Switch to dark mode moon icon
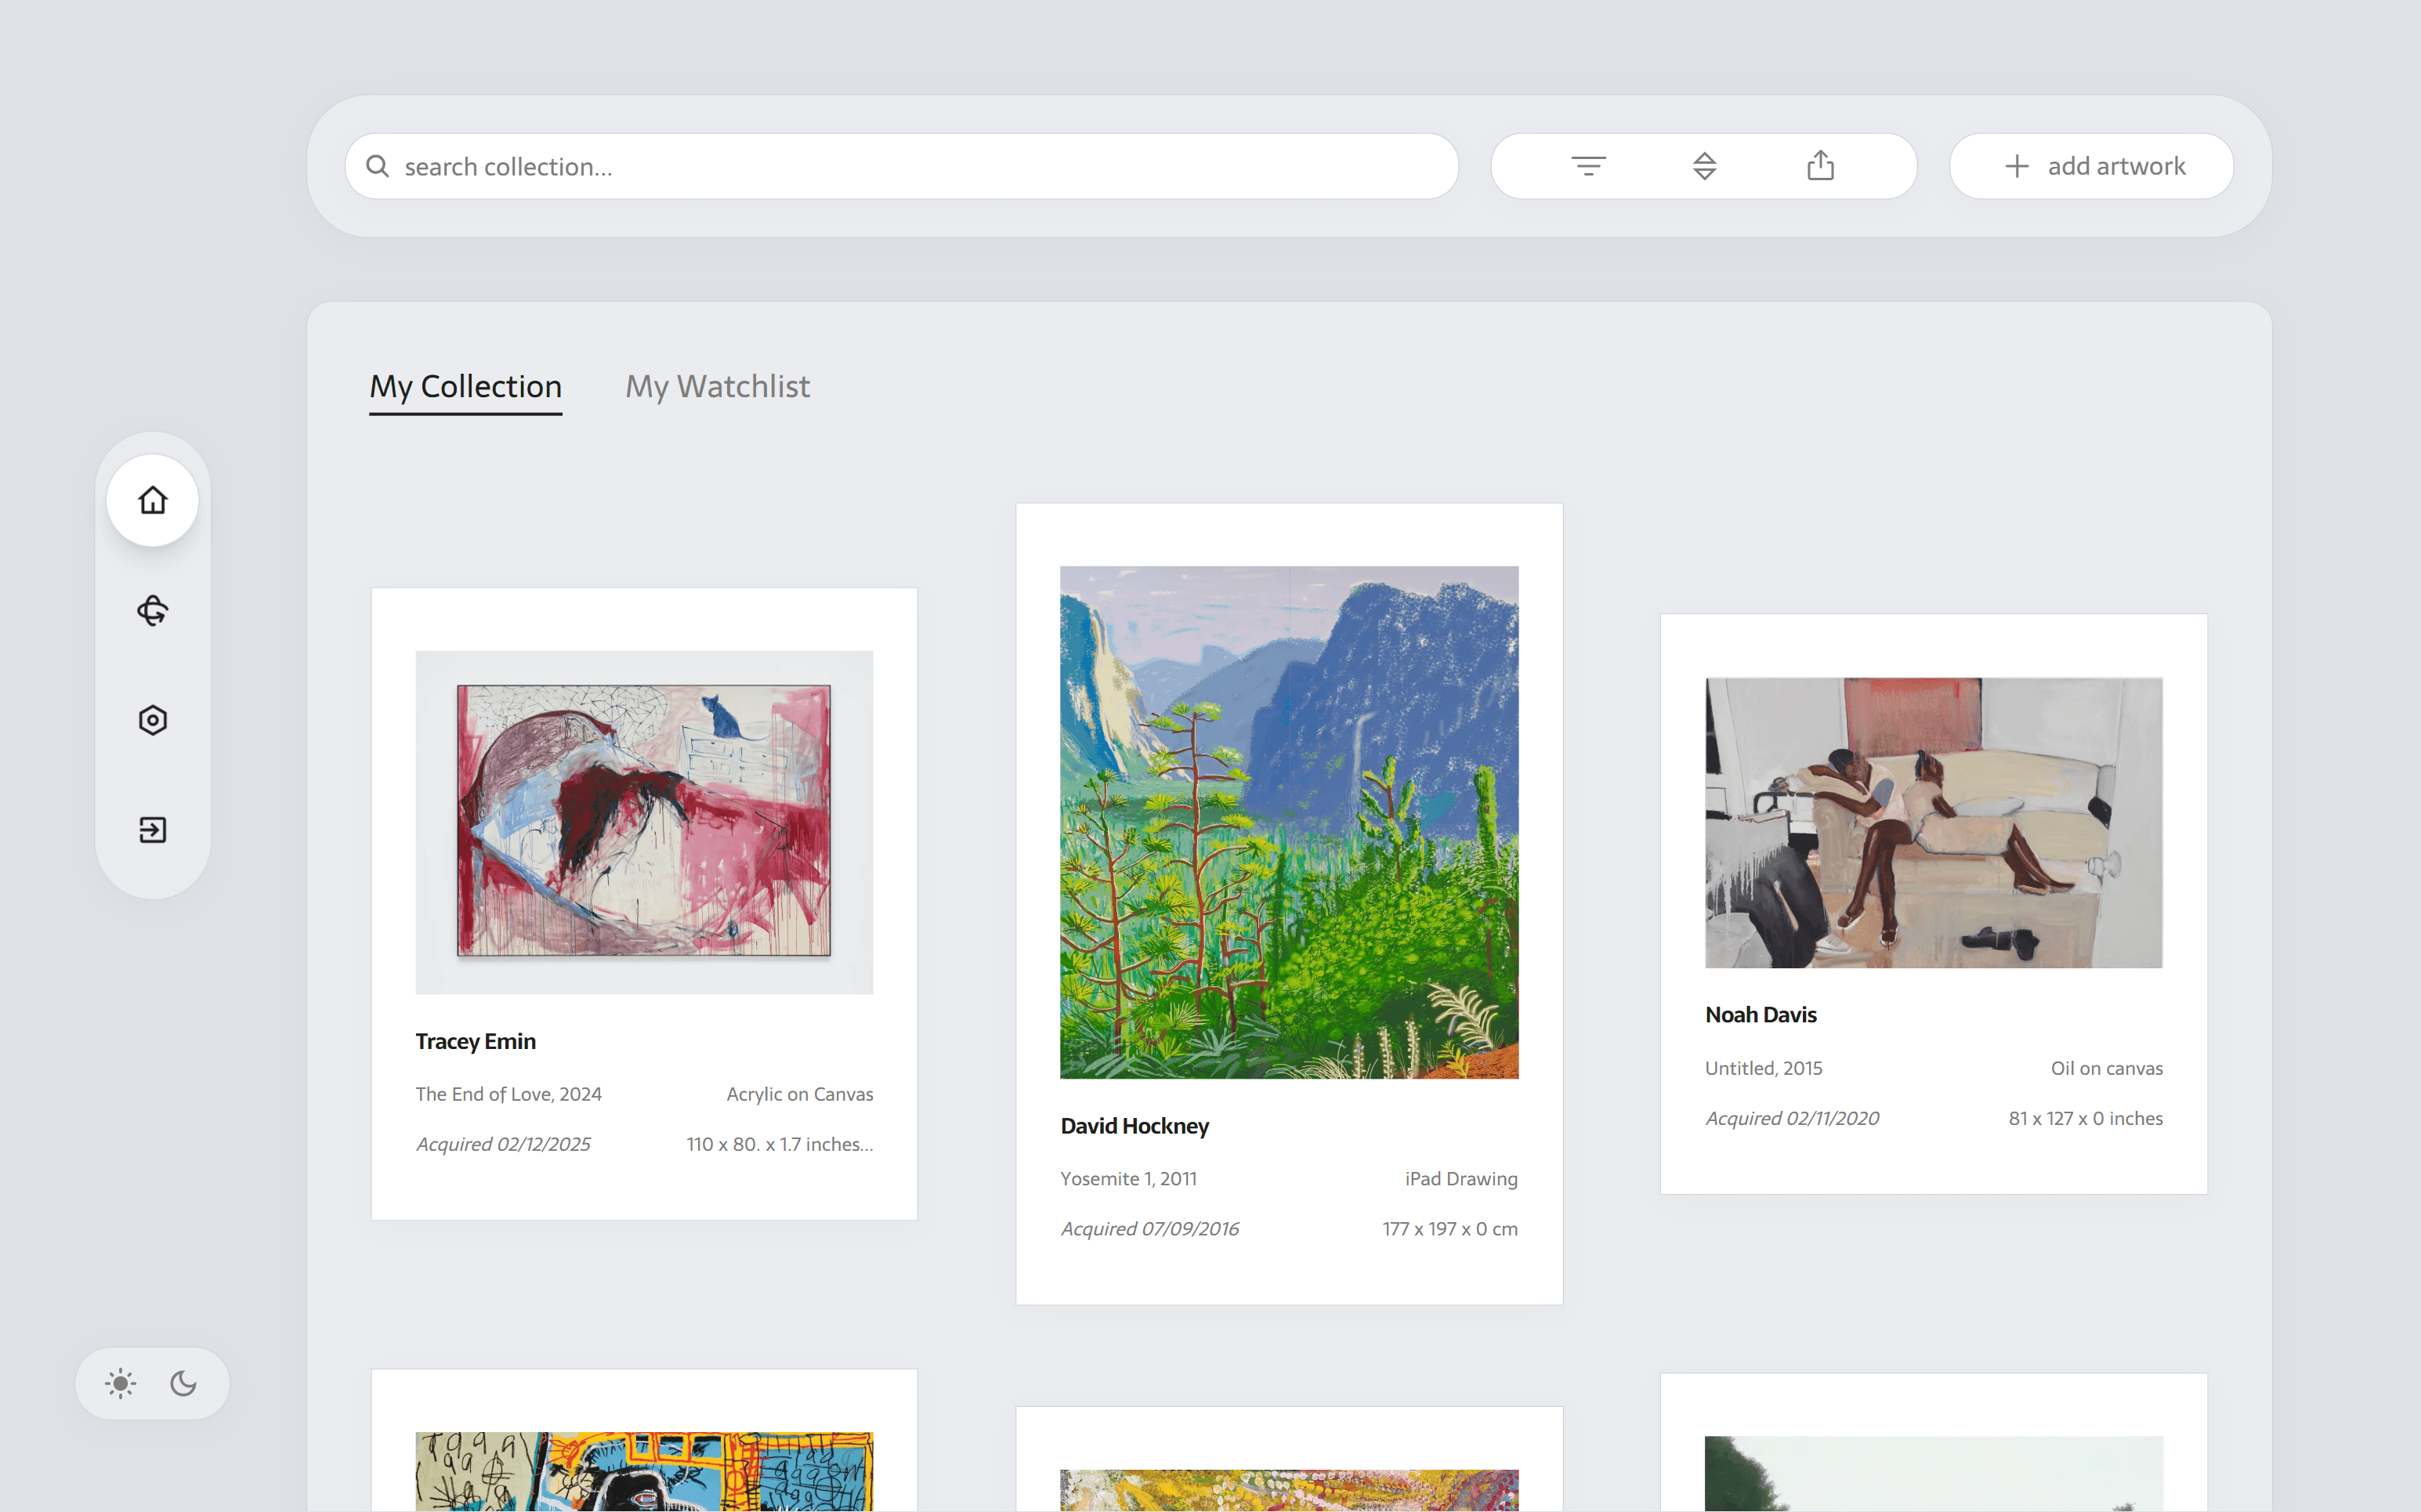The image size is (2421, 1512). pyautogui.click(x=184, y=1384)
